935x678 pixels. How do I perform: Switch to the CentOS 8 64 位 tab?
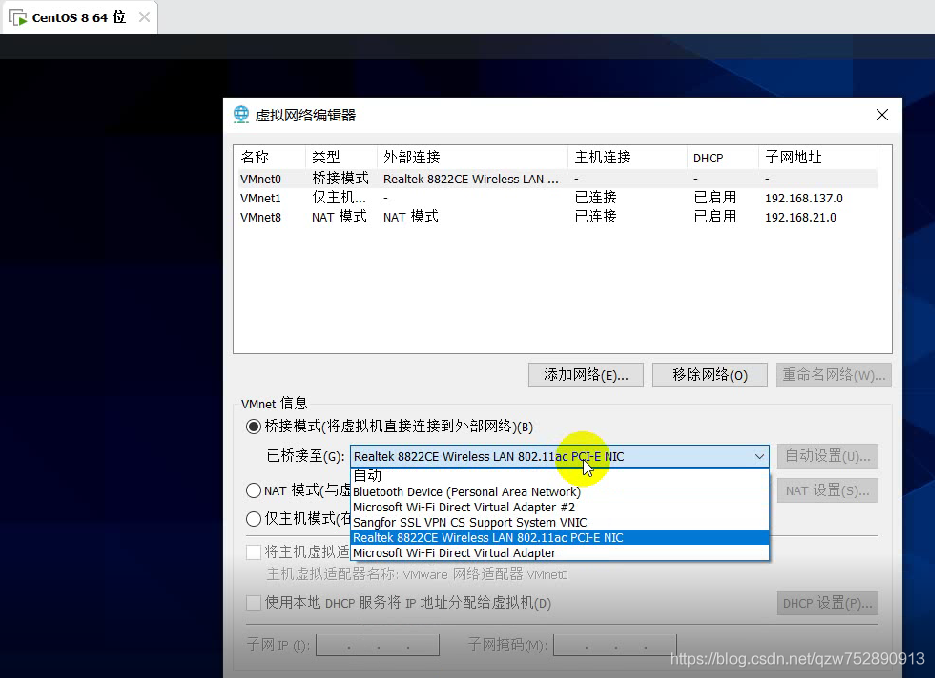click(x=79, y=17)
